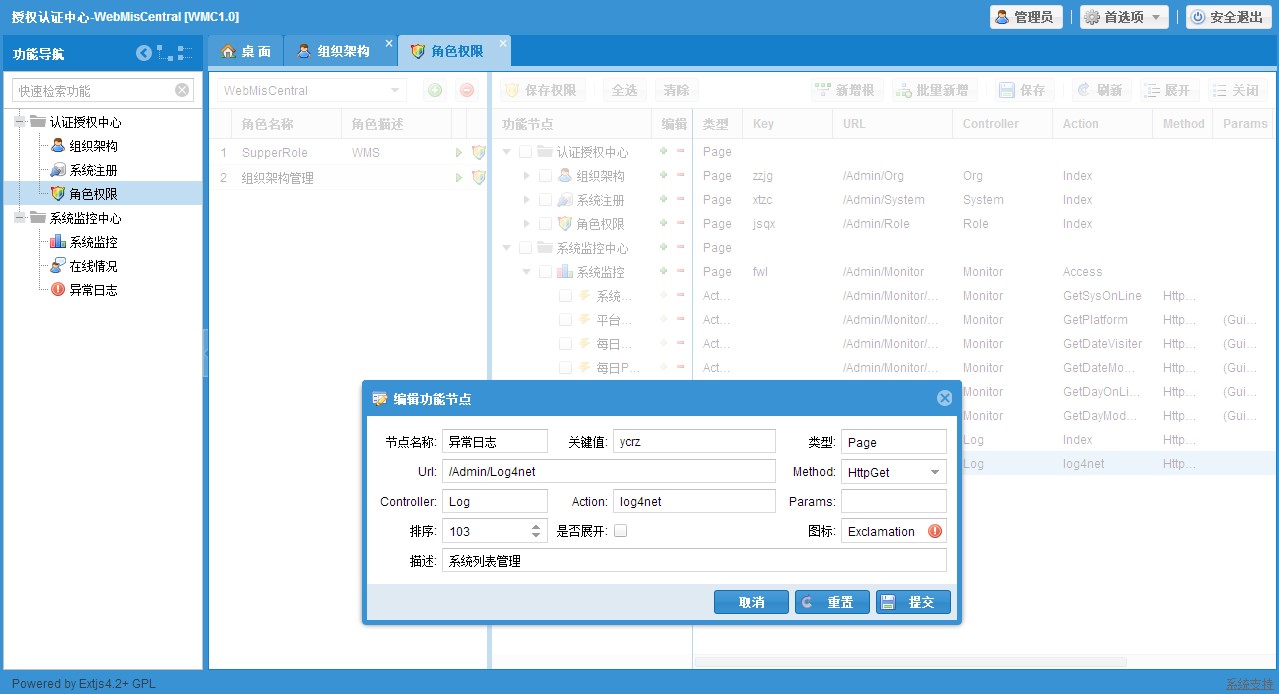Check the 系统监控 function node checkbox
Screen dimensions: 1279x694
pyautogui.click(x=545, y=272)
